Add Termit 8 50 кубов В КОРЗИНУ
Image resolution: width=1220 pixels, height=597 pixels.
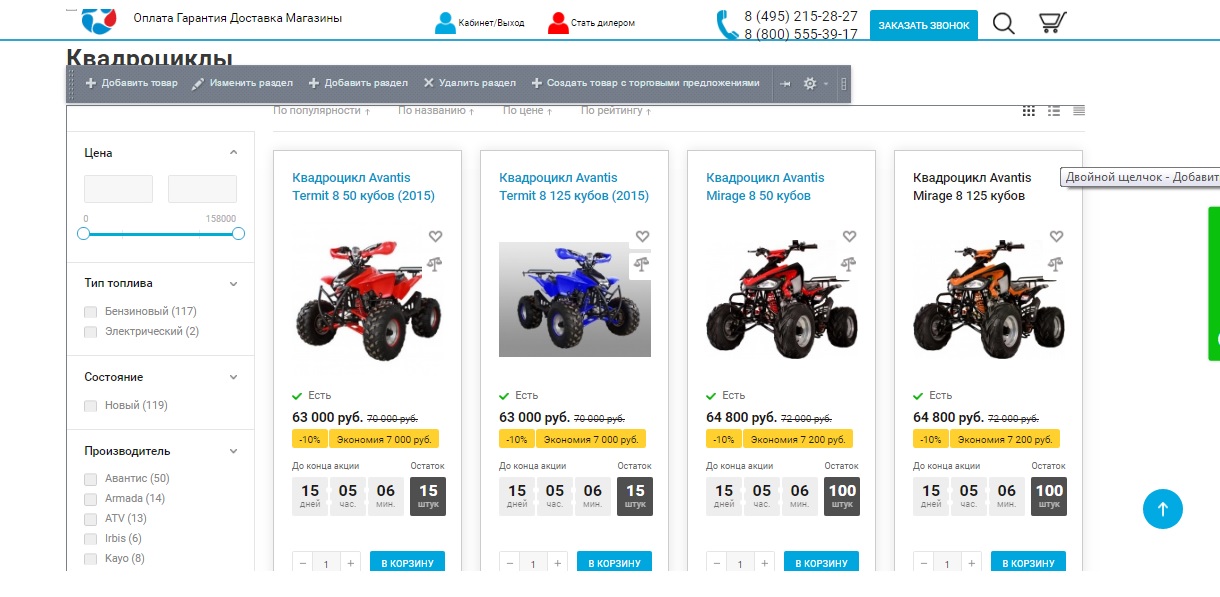tap(407, 564)
